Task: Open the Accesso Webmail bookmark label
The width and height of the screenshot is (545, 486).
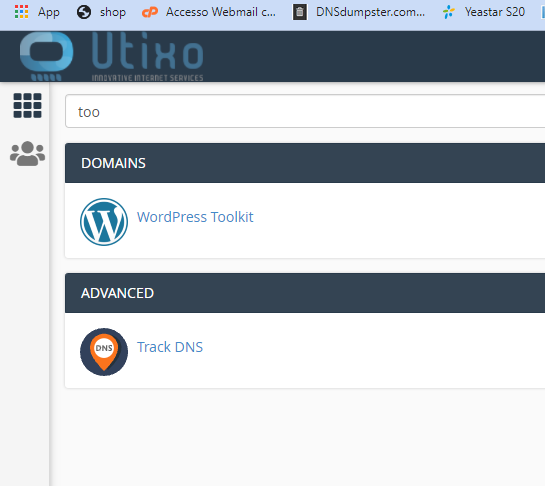Action: coord(221,12)
